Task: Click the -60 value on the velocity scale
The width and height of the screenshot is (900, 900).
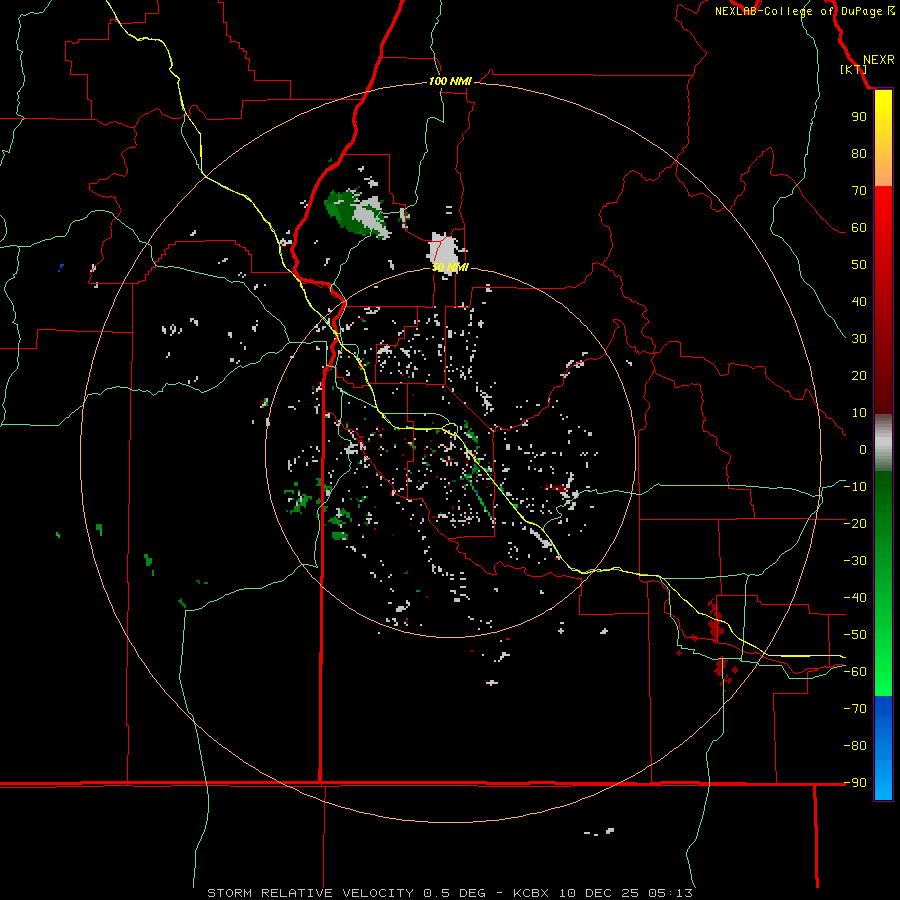Action: [855, 672]
